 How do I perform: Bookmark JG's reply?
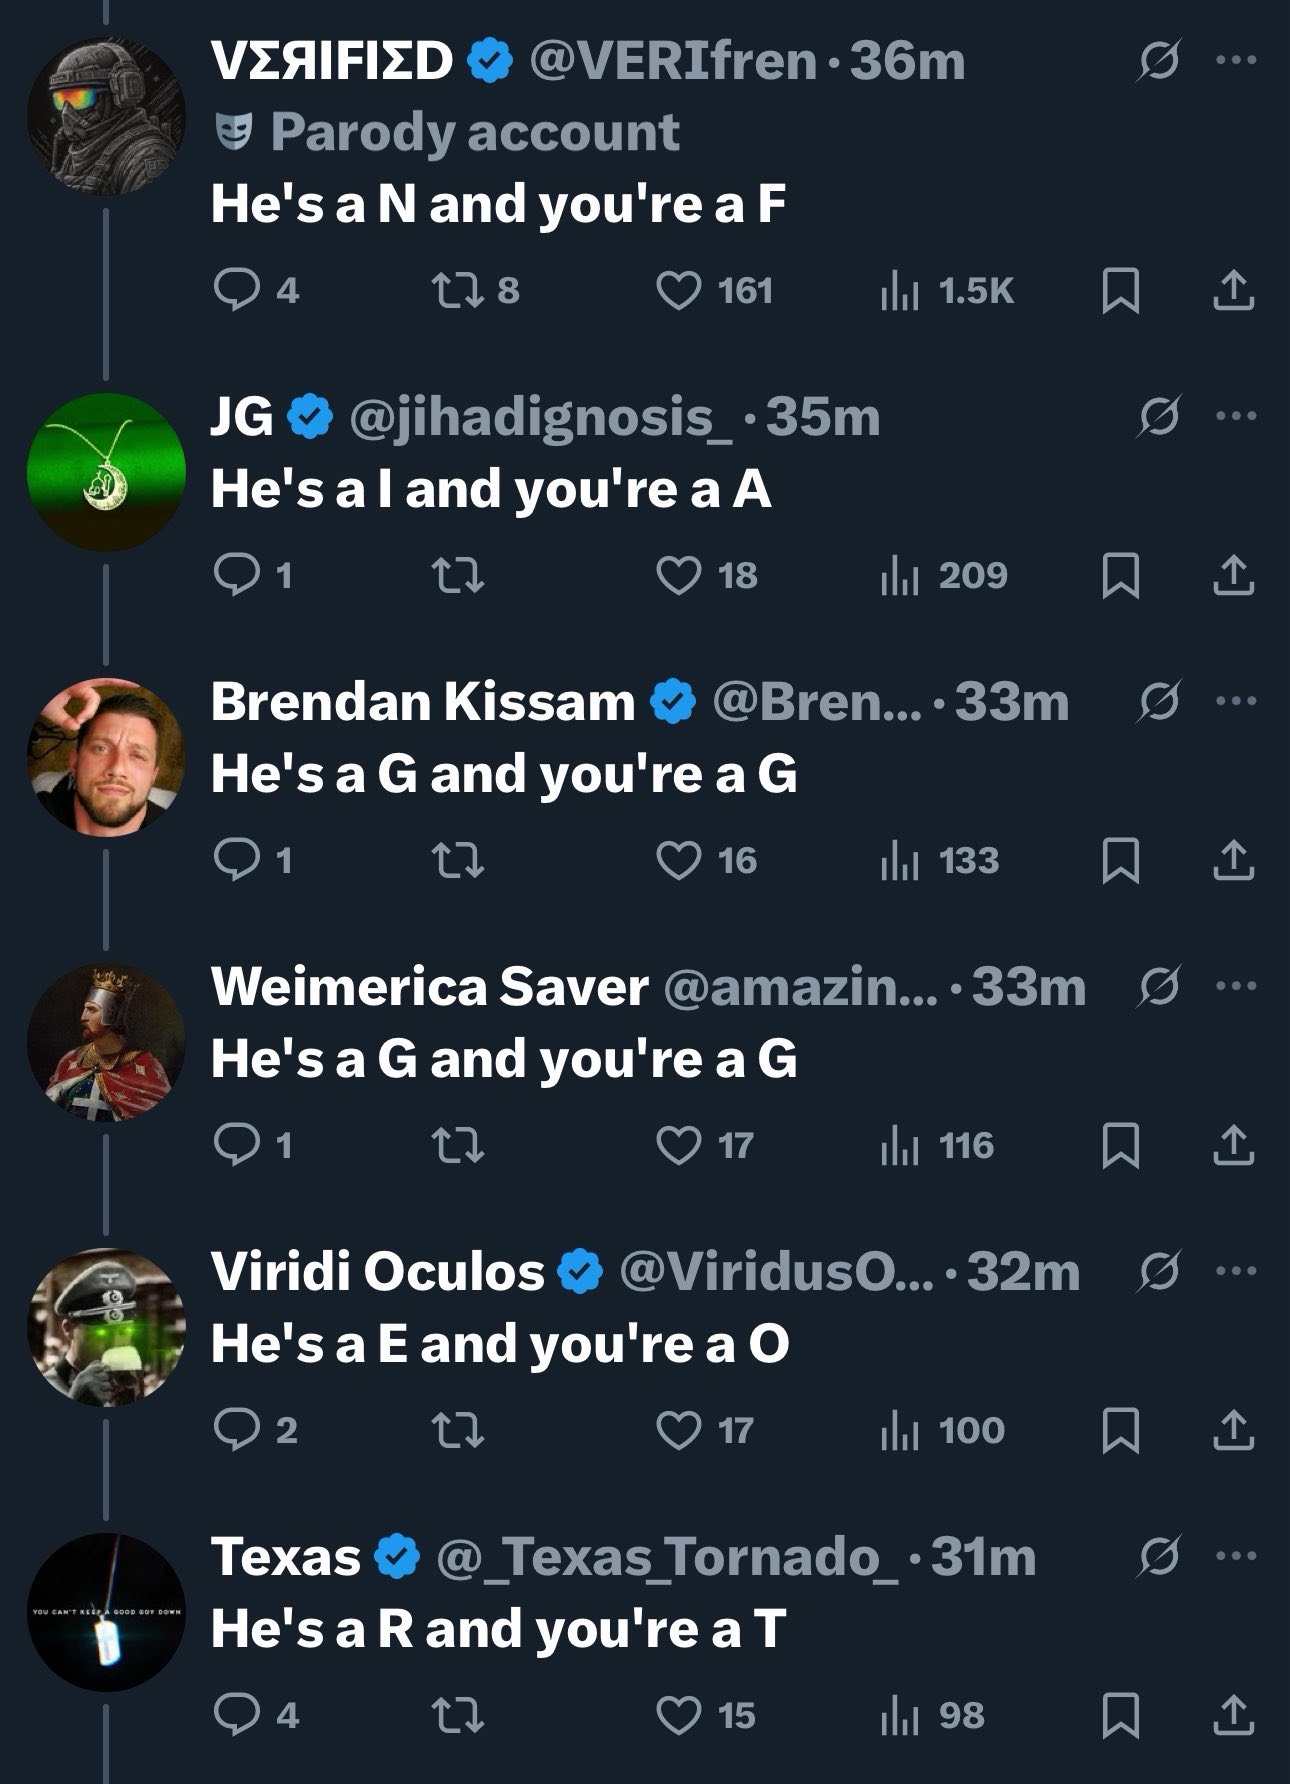click(x=1120, y=576)
